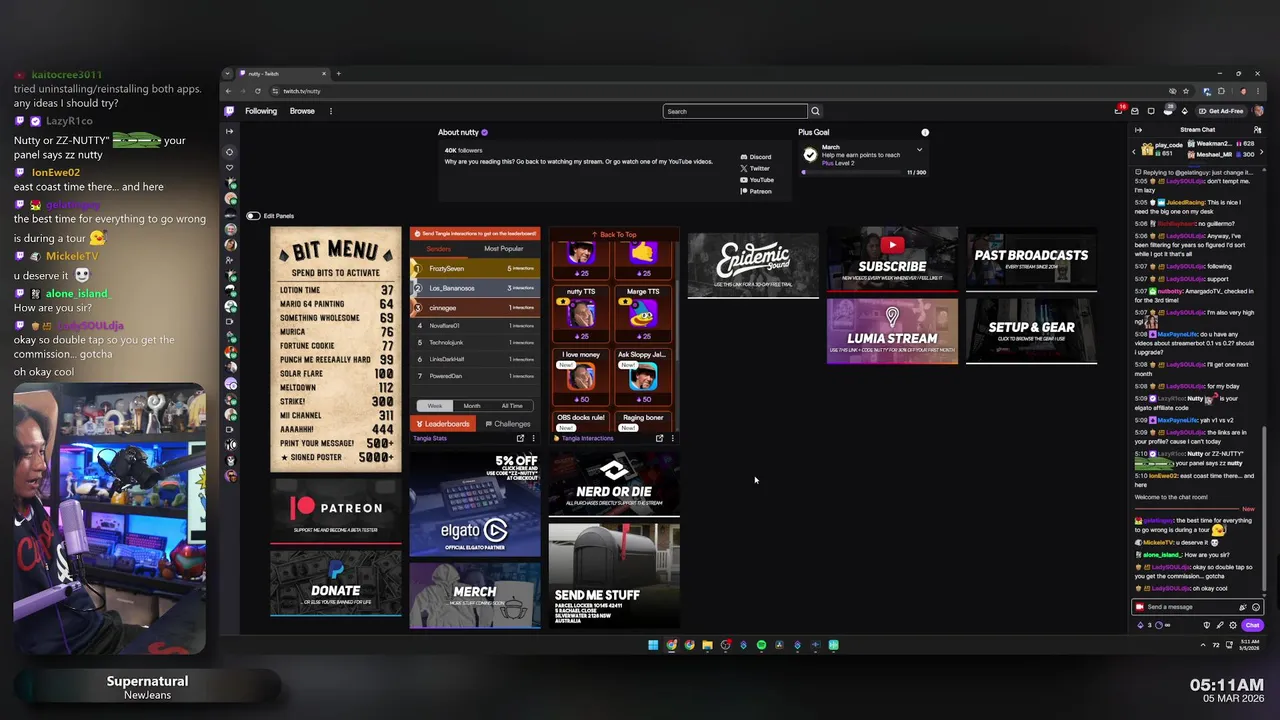
Task: Bookmark page with Chrome star icon
Action: [x=1186, y=91]
